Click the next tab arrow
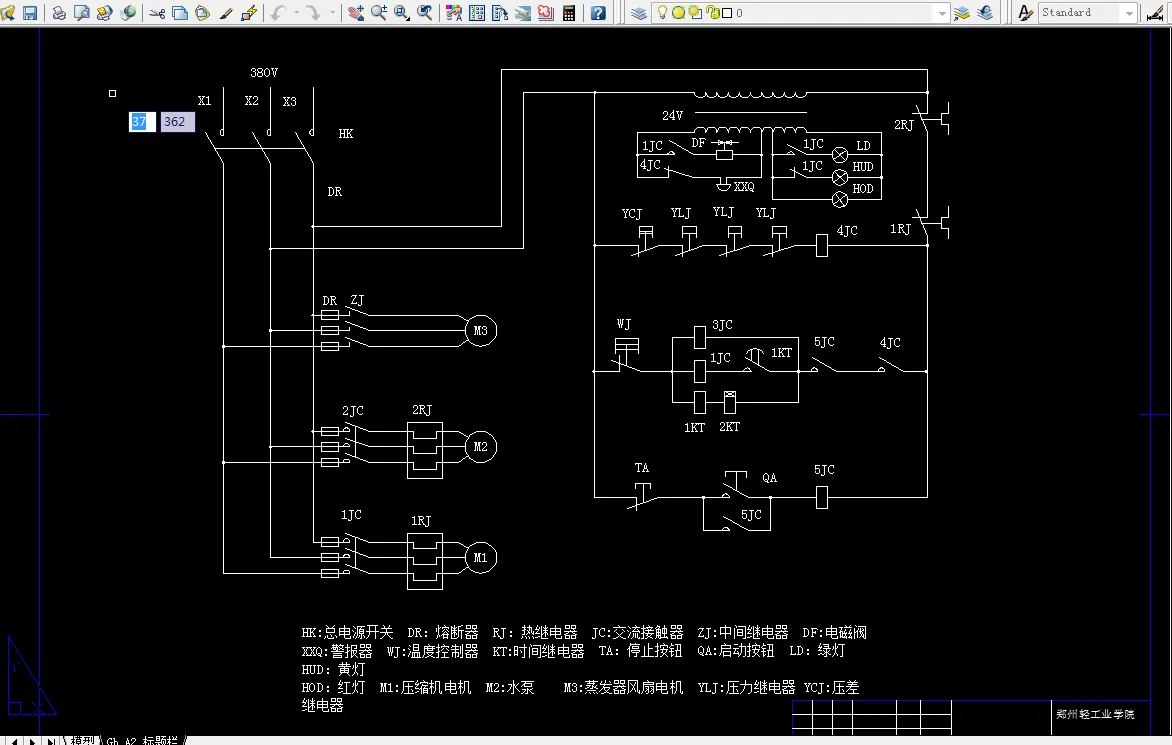This screenshot has width=1172, height=745. point(33,741)
